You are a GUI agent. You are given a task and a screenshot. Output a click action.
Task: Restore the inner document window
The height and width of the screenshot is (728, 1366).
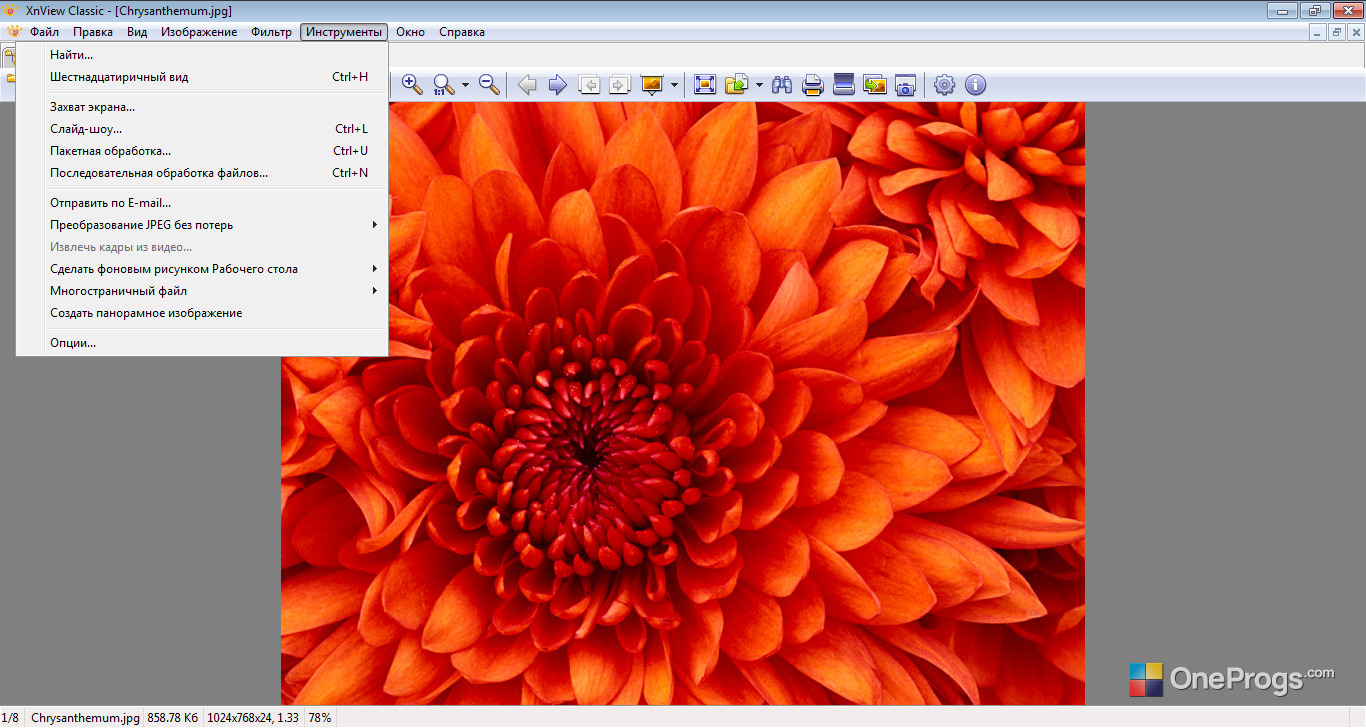click(x=1337, y=32)
